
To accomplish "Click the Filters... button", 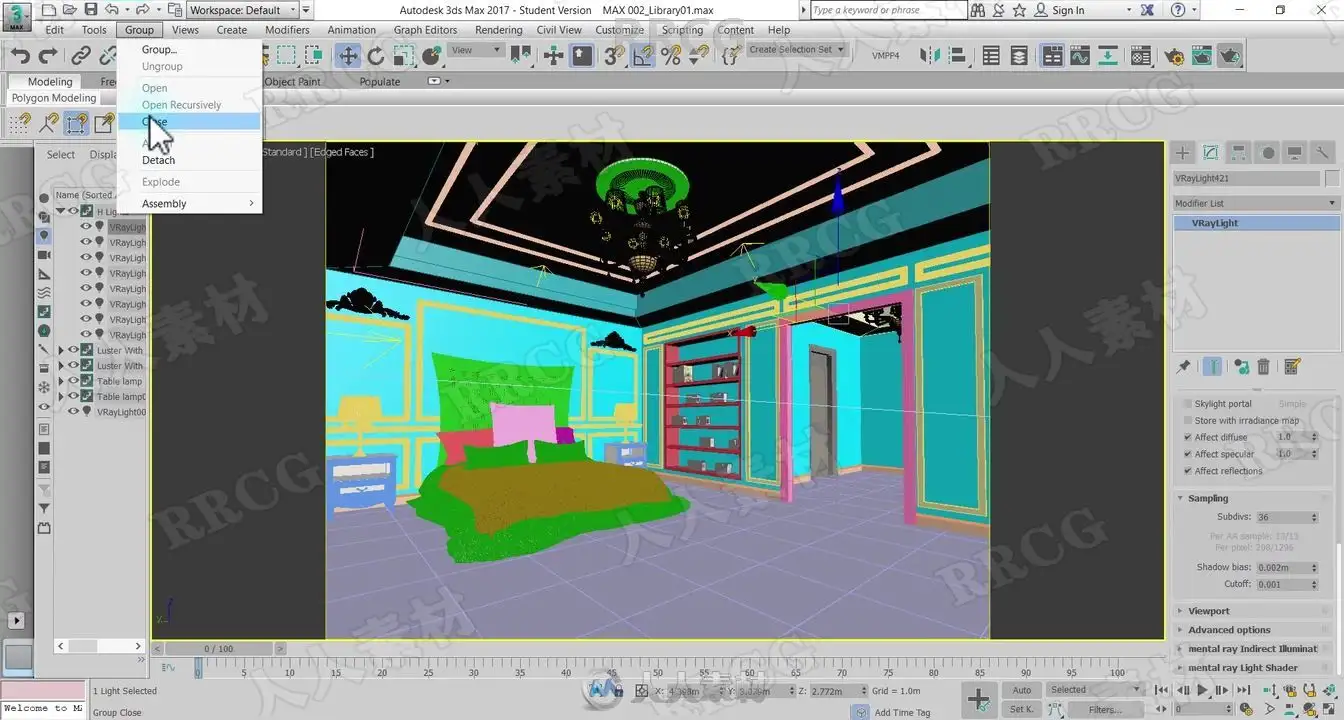I will click(x=1104, y=709).
